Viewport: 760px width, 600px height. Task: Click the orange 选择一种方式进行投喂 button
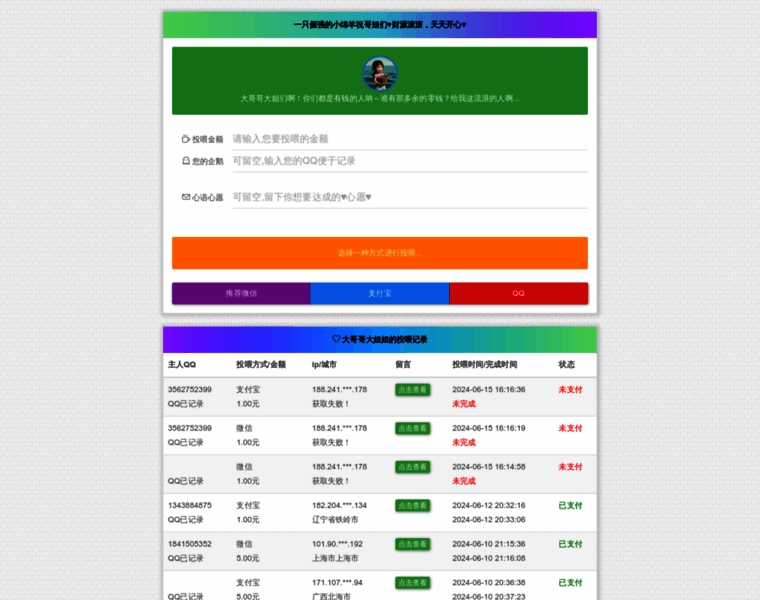(380, 253)
